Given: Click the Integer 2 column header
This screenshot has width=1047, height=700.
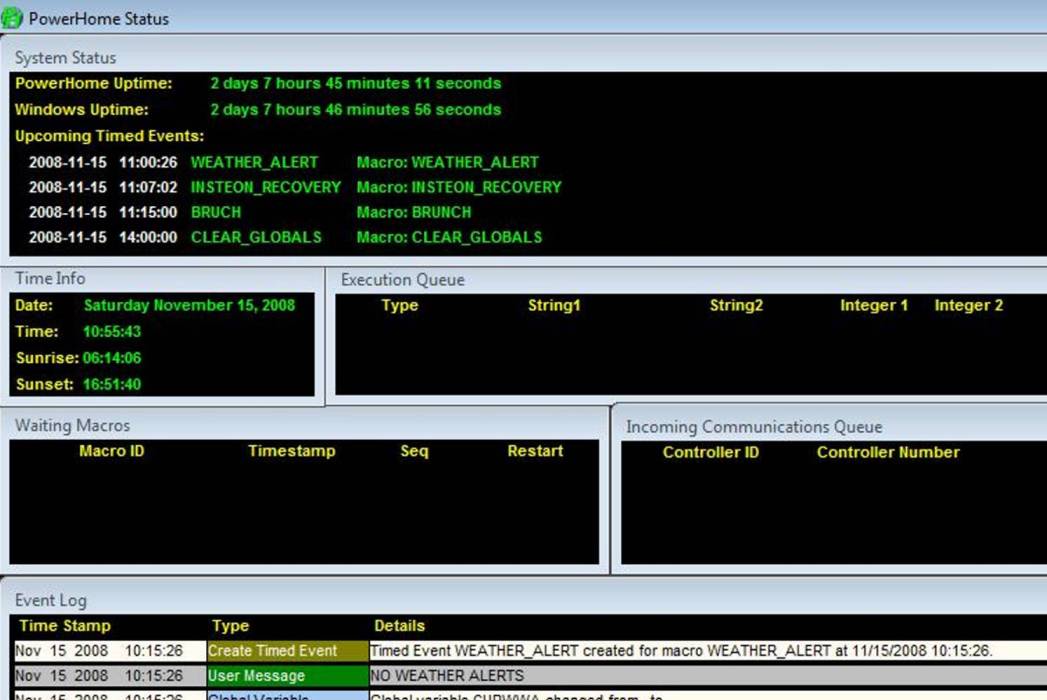Looking at the screenshot, I should pos(969,306).
